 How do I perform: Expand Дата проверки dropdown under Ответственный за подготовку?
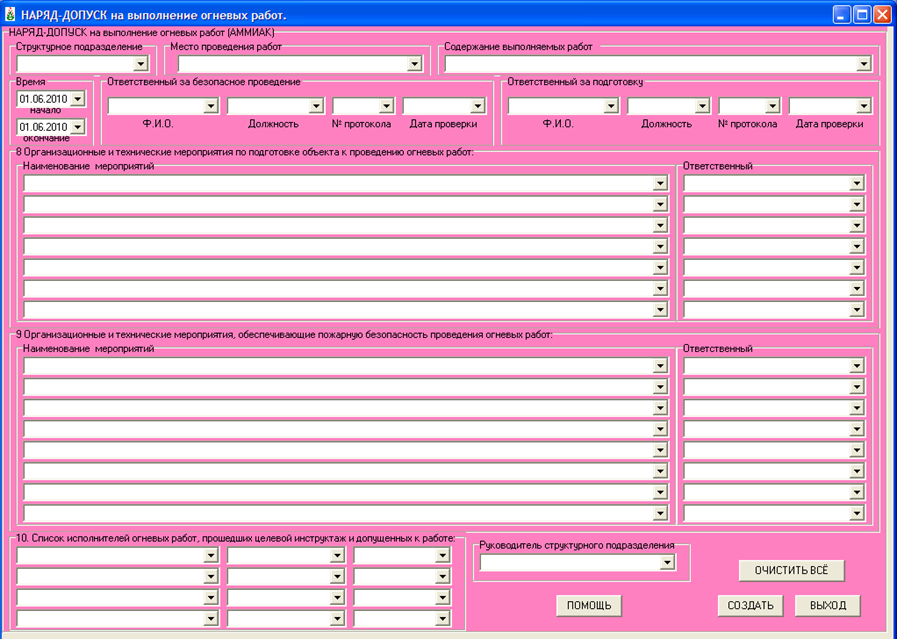pos(863,105)
